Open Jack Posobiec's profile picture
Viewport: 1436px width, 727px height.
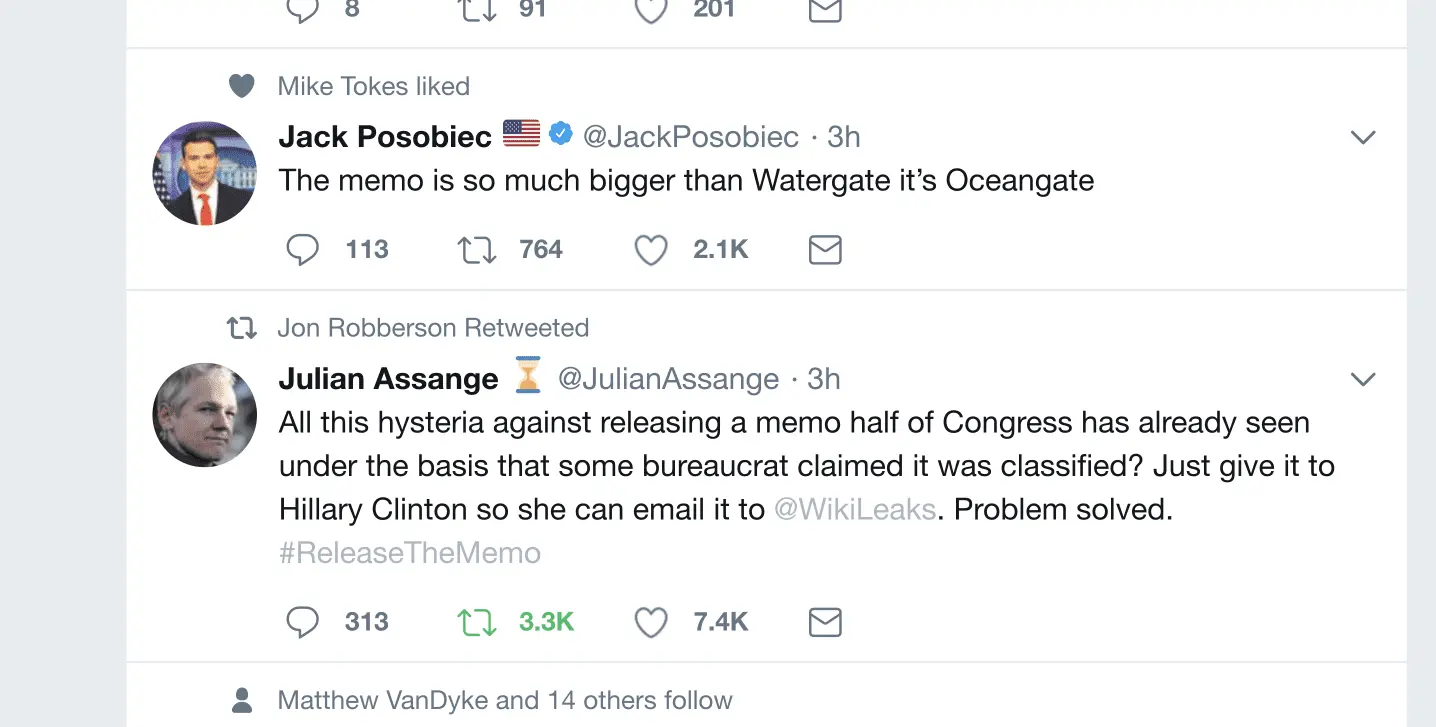click(x=204, y=173)
